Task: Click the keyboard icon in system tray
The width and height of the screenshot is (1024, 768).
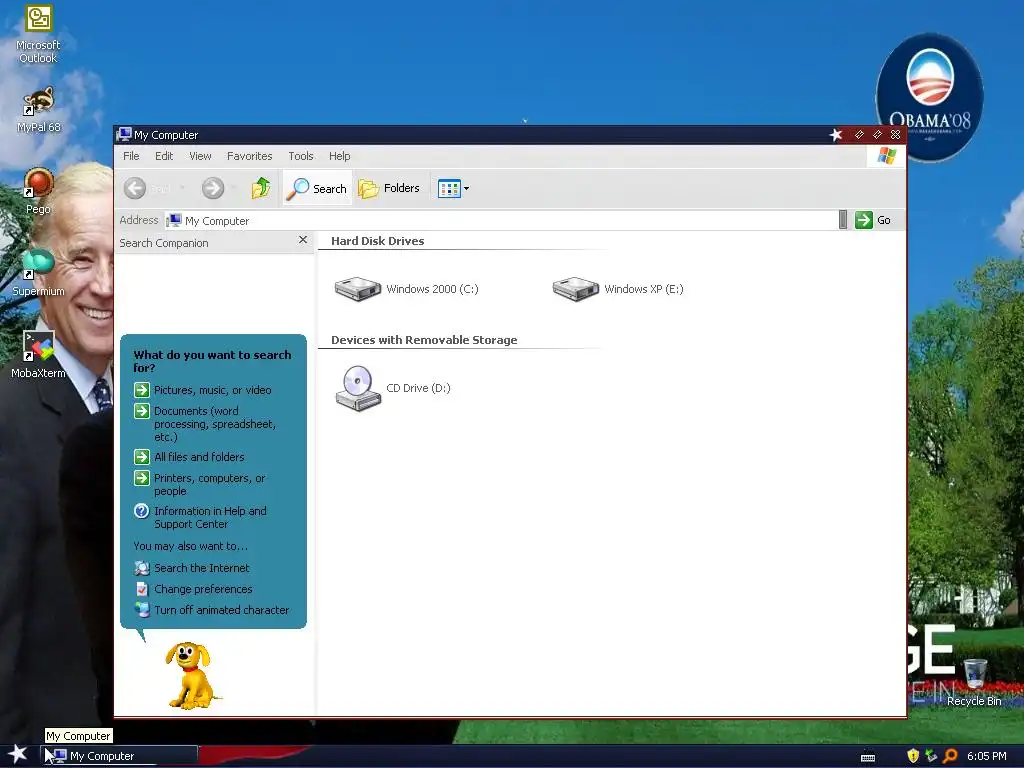Action: [868, 757]
